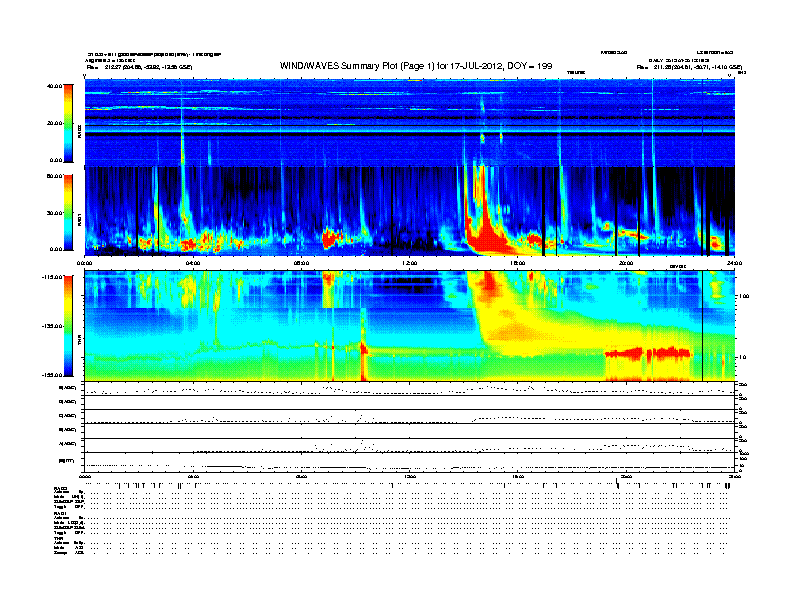This screenshot has height=612, width=792.
Task: Click the WIND/WAVES Summary Plot title
Action: [416, 66]
